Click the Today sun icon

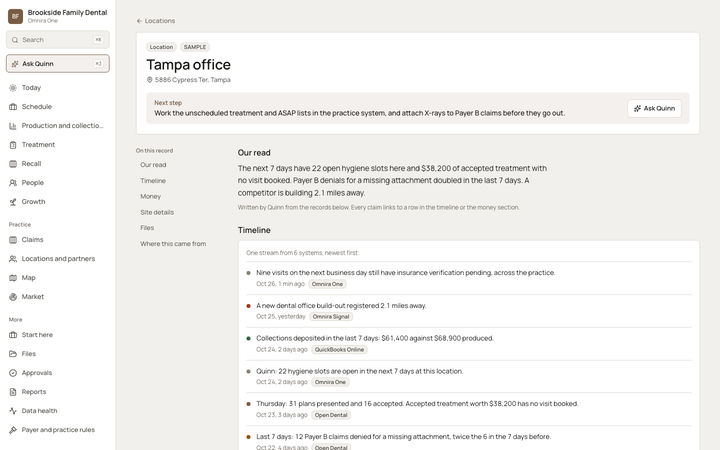point(13,88)
